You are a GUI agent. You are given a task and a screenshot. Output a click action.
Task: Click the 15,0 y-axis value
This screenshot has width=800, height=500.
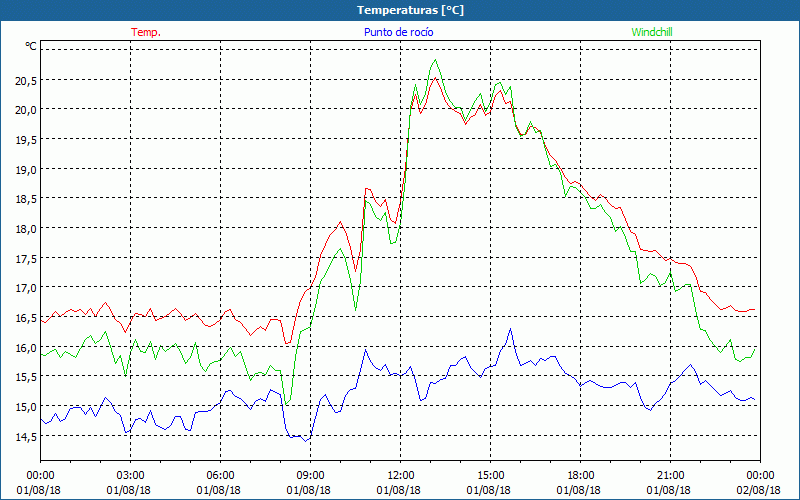(26, 407)
